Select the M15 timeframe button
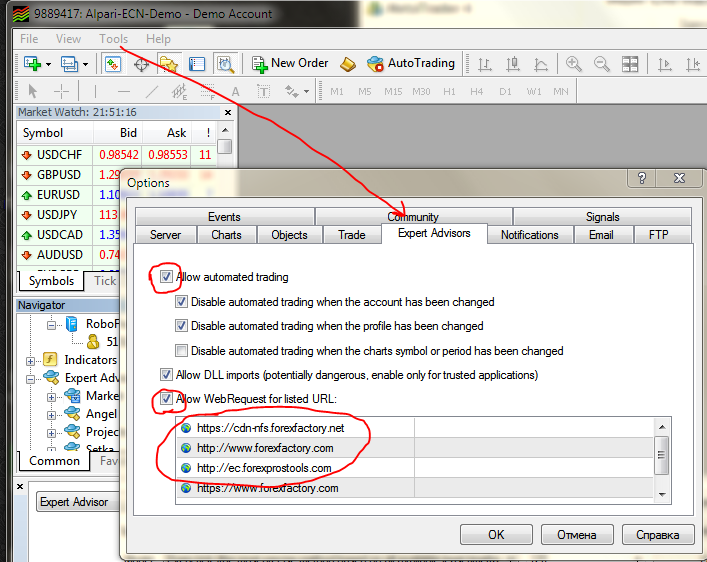Viewport: 707px width, 562px height. tap(393, 92)
